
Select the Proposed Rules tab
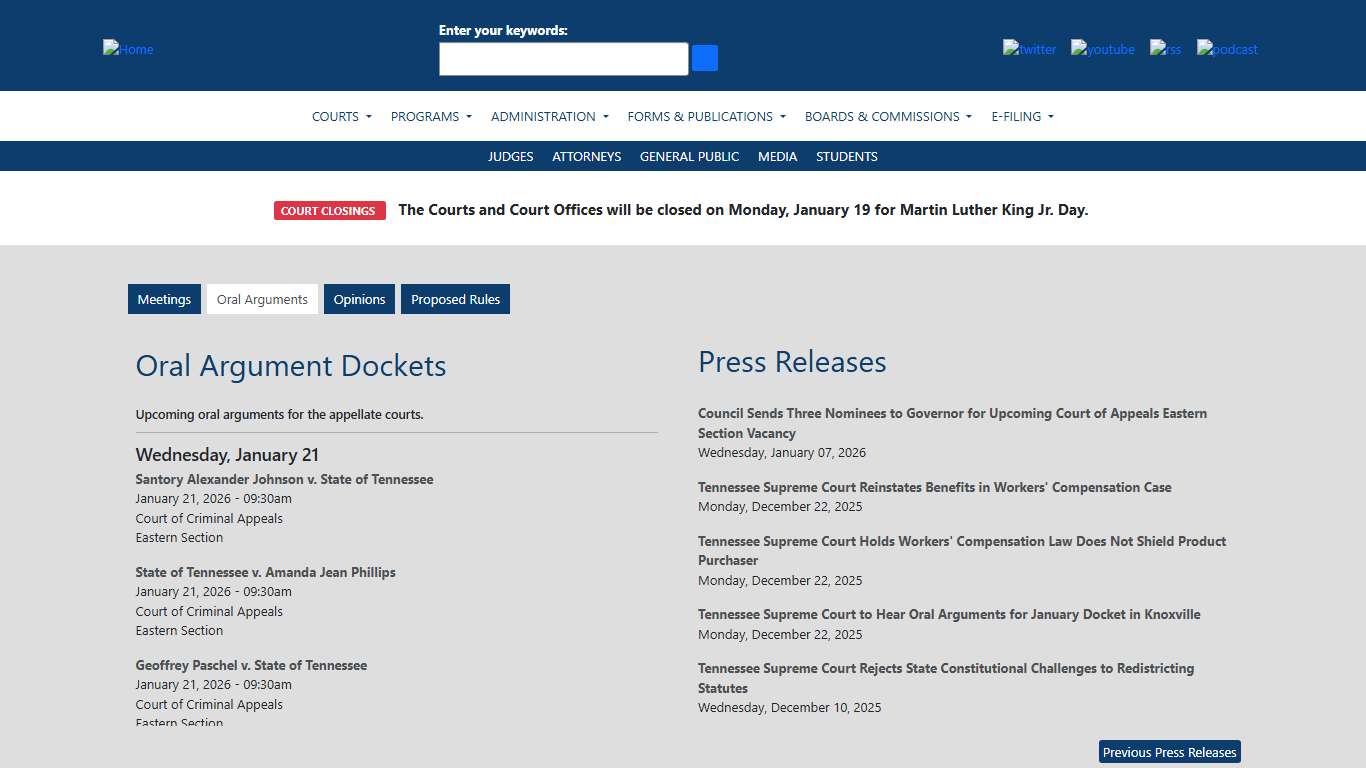click(x=455, y=298)
